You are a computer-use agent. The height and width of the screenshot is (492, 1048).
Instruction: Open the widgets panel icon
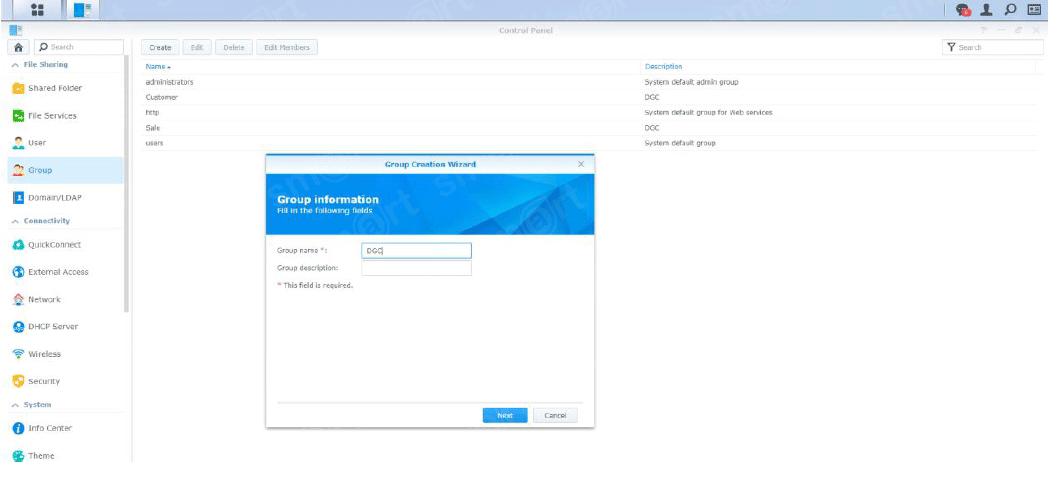[1033, 9]
